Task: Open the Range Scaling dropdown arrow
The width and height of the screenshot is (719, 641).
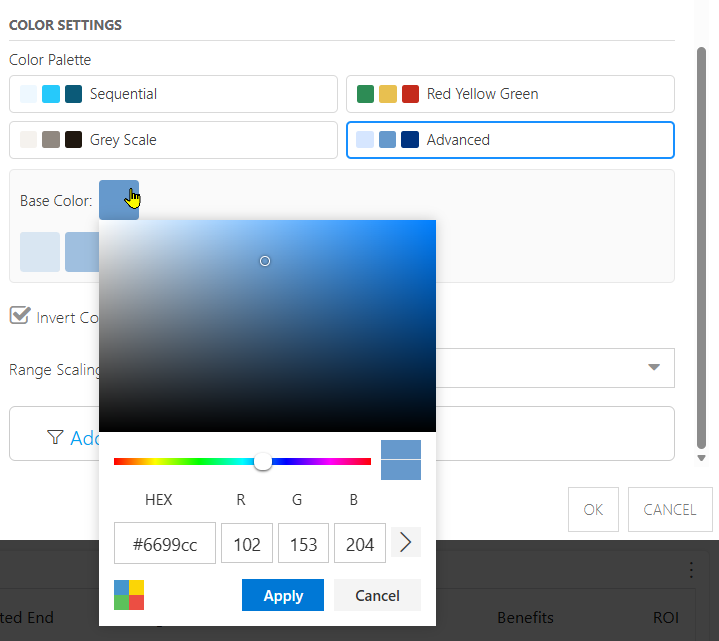Action: (654, 367)
